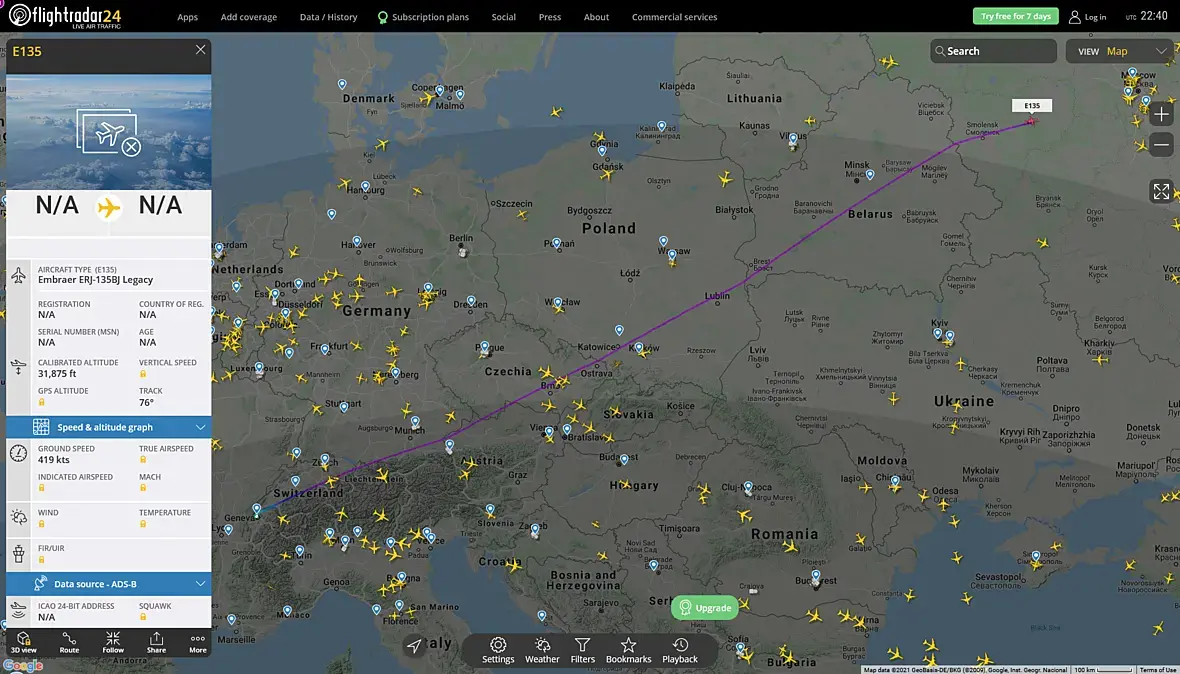Open the 3D view of the flight
The image size is (1180, 674).
click(x=23, y=643)
